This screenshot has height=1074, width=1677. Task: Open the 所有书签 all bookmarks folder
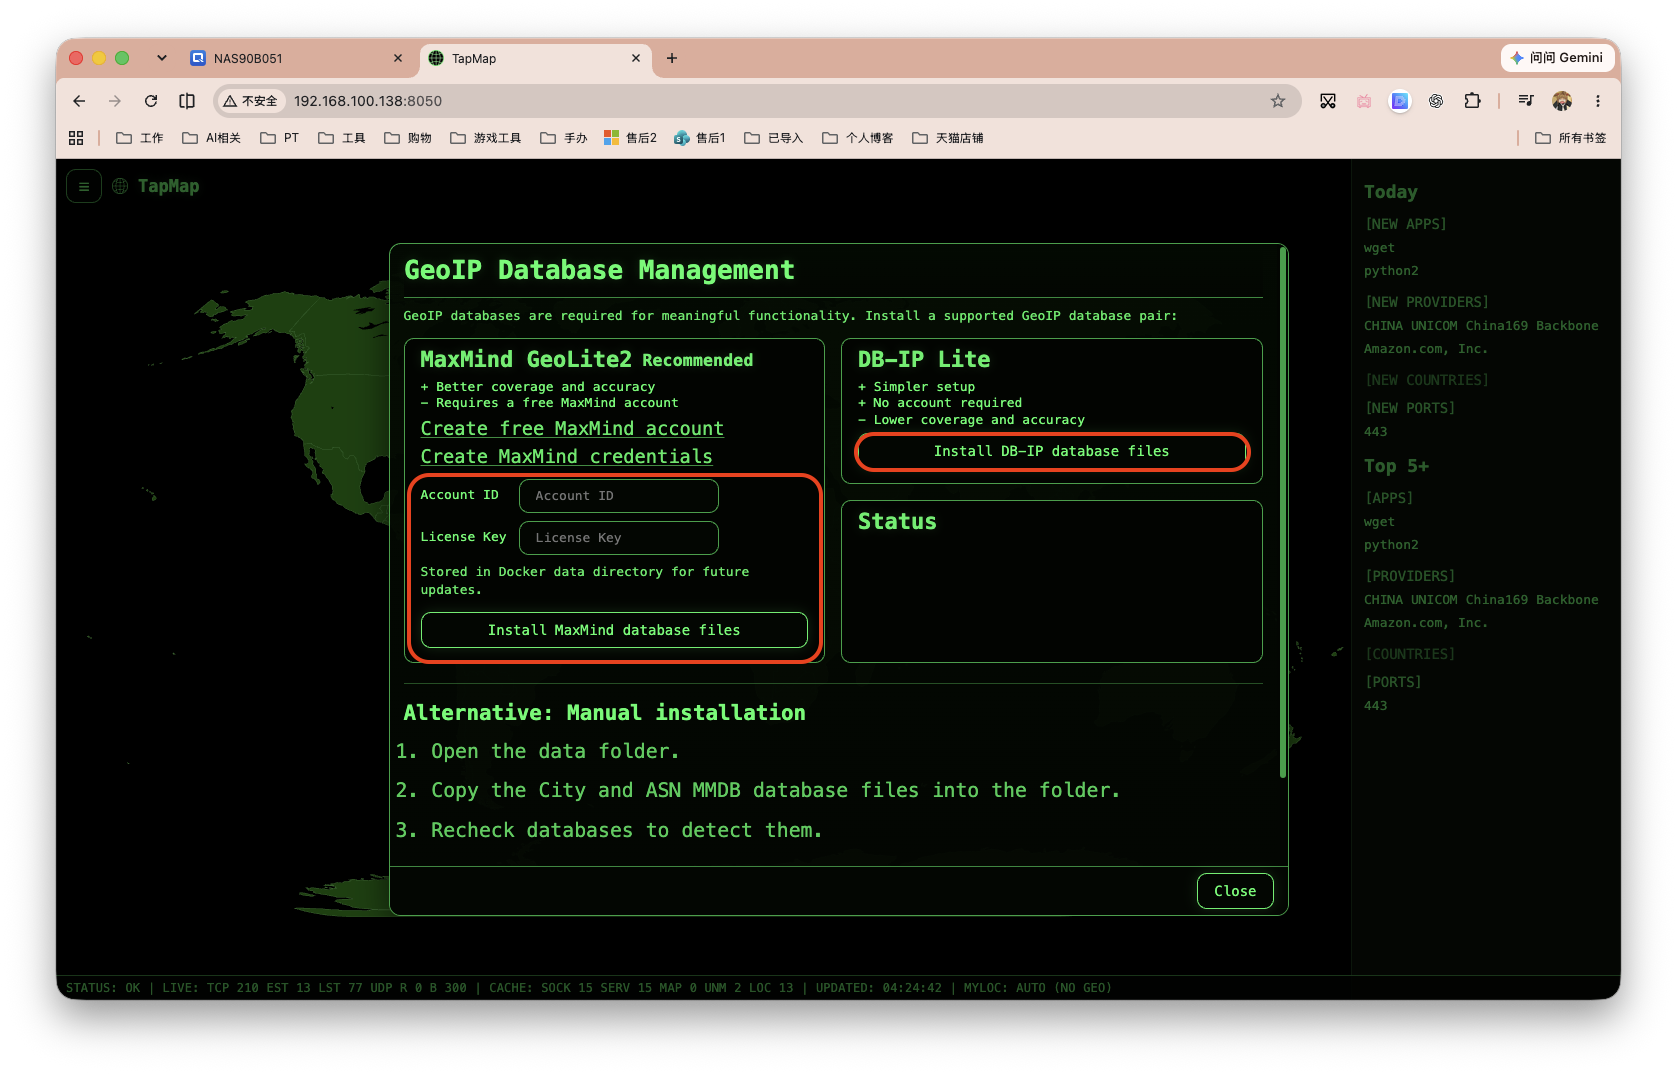[1571, 138]
